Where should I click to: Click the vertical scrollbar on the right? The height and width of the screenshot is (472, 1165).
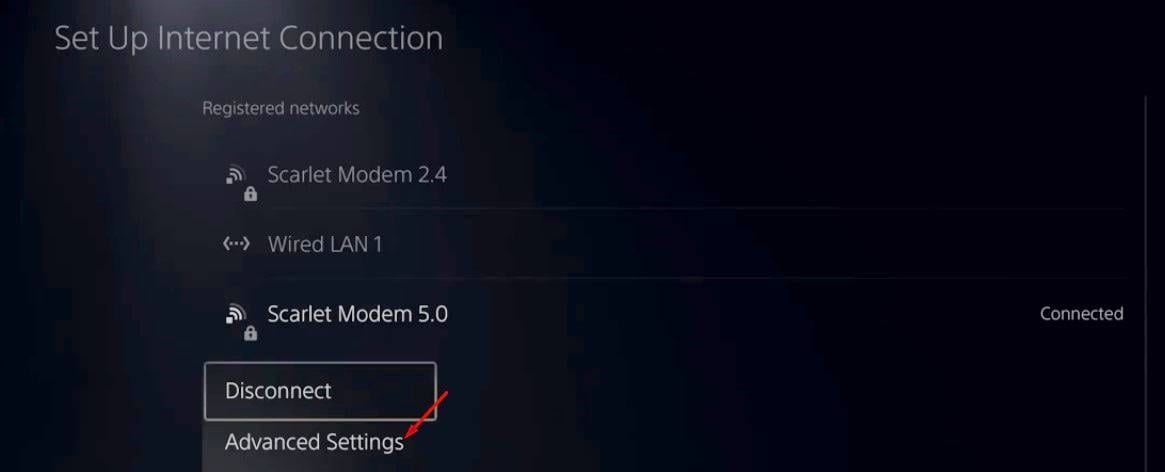(x=1147, y=282)
